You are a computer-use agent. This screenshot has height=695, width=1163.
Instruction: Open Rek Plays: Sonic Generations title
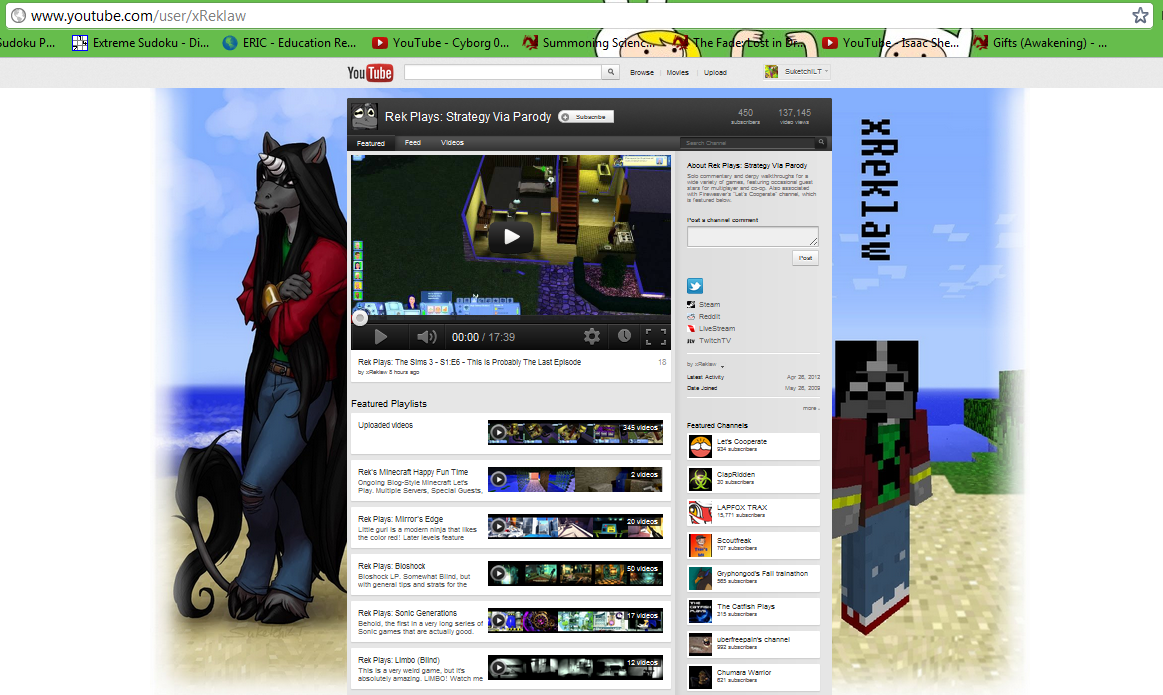407,613
